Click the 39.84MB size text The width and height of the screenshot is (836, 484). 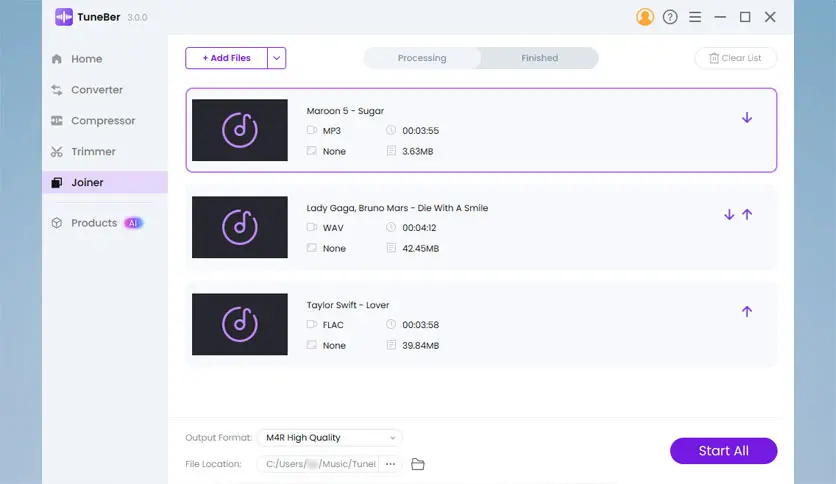click(421, 345)
